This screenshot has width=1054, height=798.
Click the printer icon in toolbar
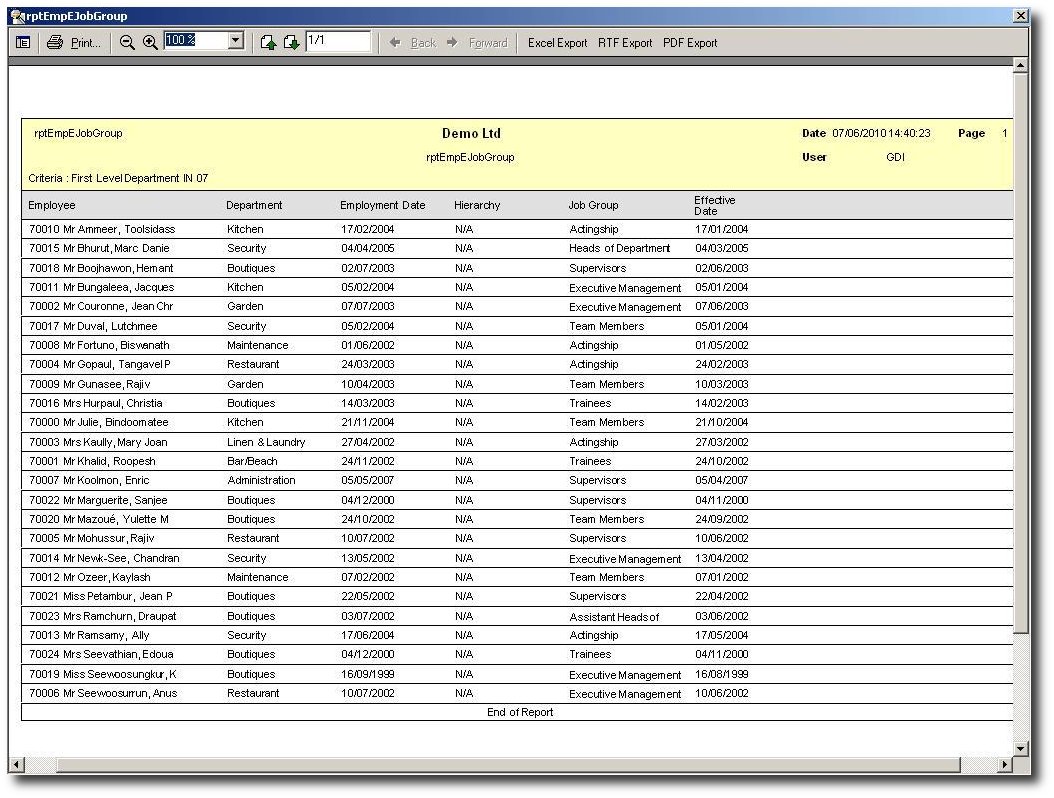(x=55, y=42)
